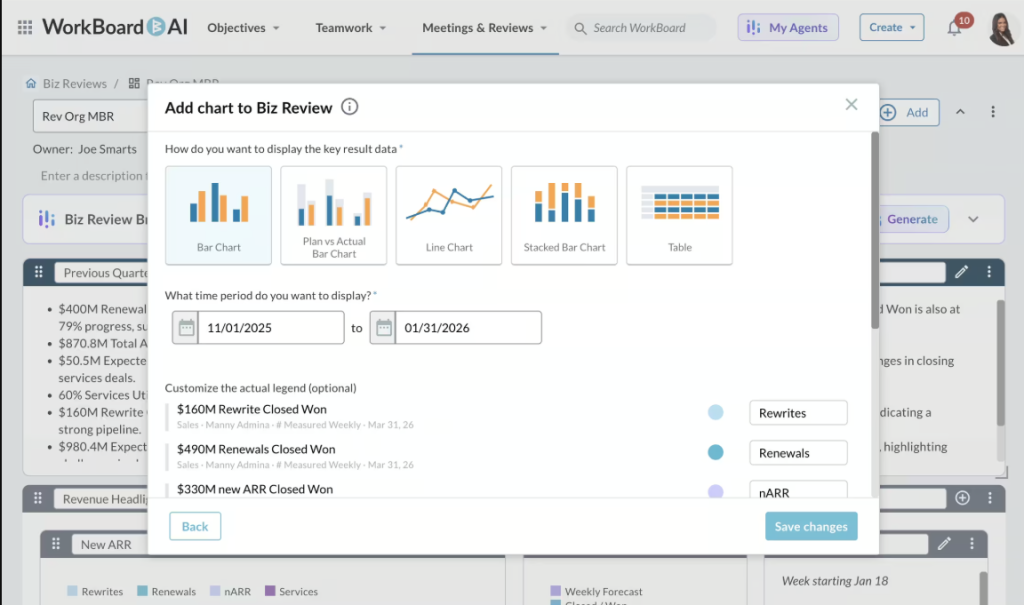
Task: Change the Rewrites legend color swatch
Action: pos(716,412)
